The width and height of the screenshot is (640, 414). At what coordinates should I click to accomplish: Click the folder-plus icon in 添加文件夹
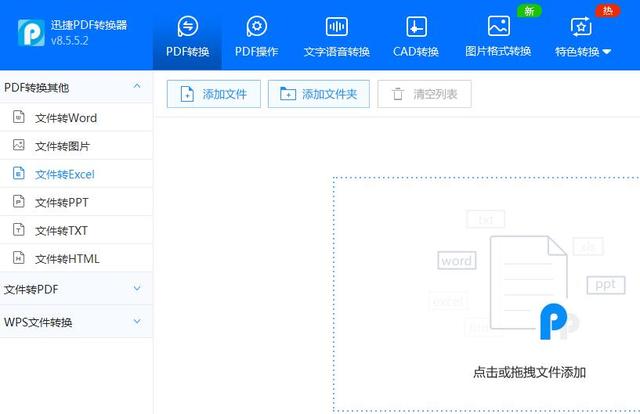(288, 93)
